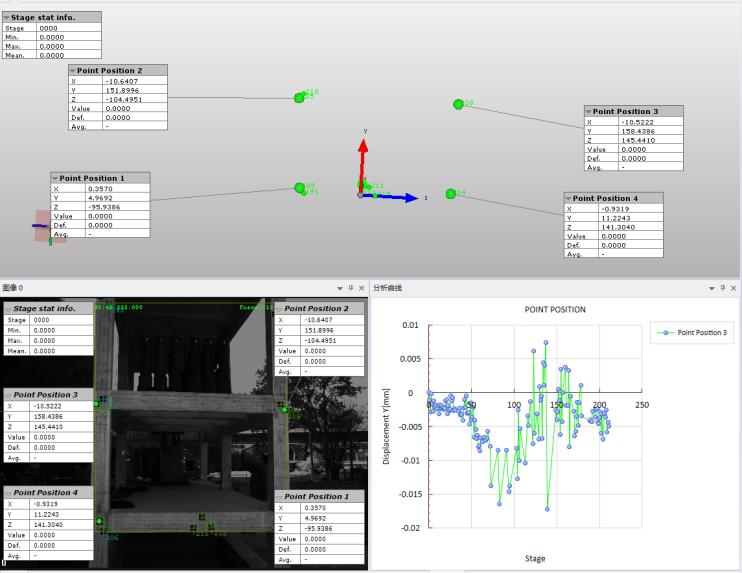This screenshot has width=742, height=573.
Task: Select the green point marker linked to Point Position 4
Action: 451,193
